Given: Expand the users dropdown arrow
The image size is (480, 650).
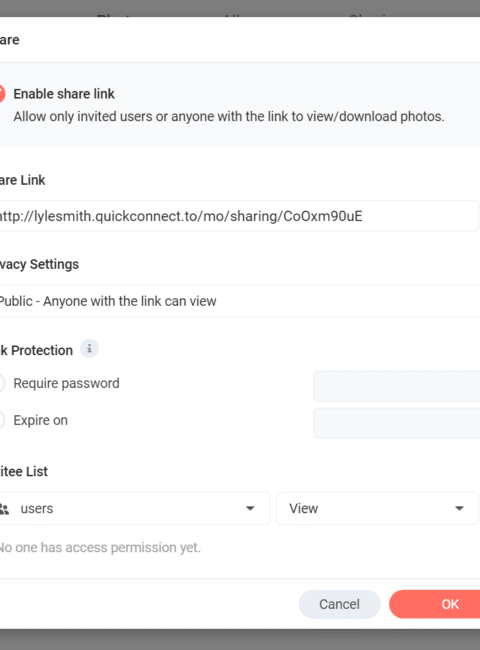Looking at the screenshot, I should tap(250, 509).
